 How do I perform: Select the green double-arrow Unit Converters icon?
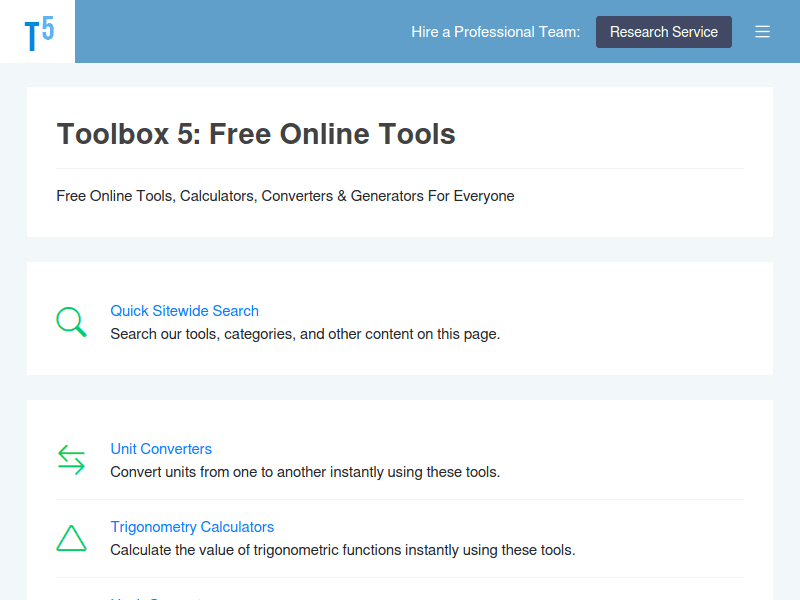click(x=71, y=459)
